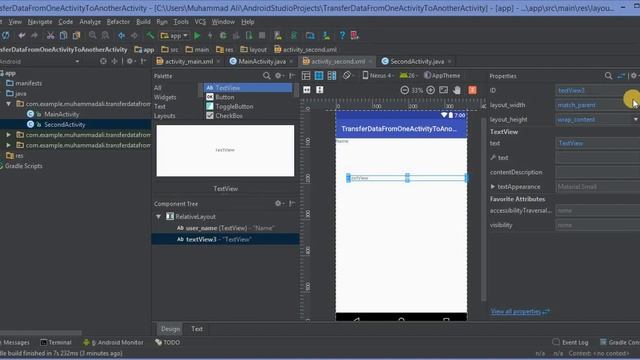This screenshot has height=360, width=640.
Task: Click the SDK Manager download icon
Action: pyautogui.click(x=327, y=36)
